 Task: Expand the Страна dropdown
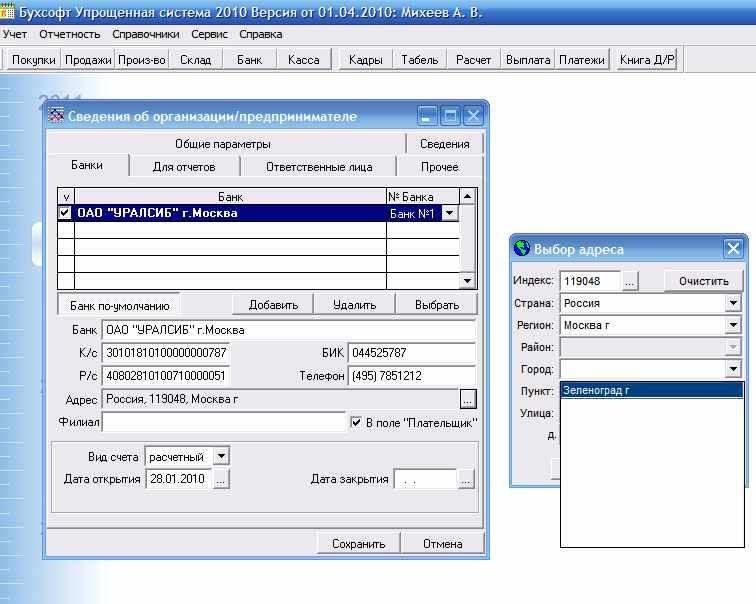point(733,303)
